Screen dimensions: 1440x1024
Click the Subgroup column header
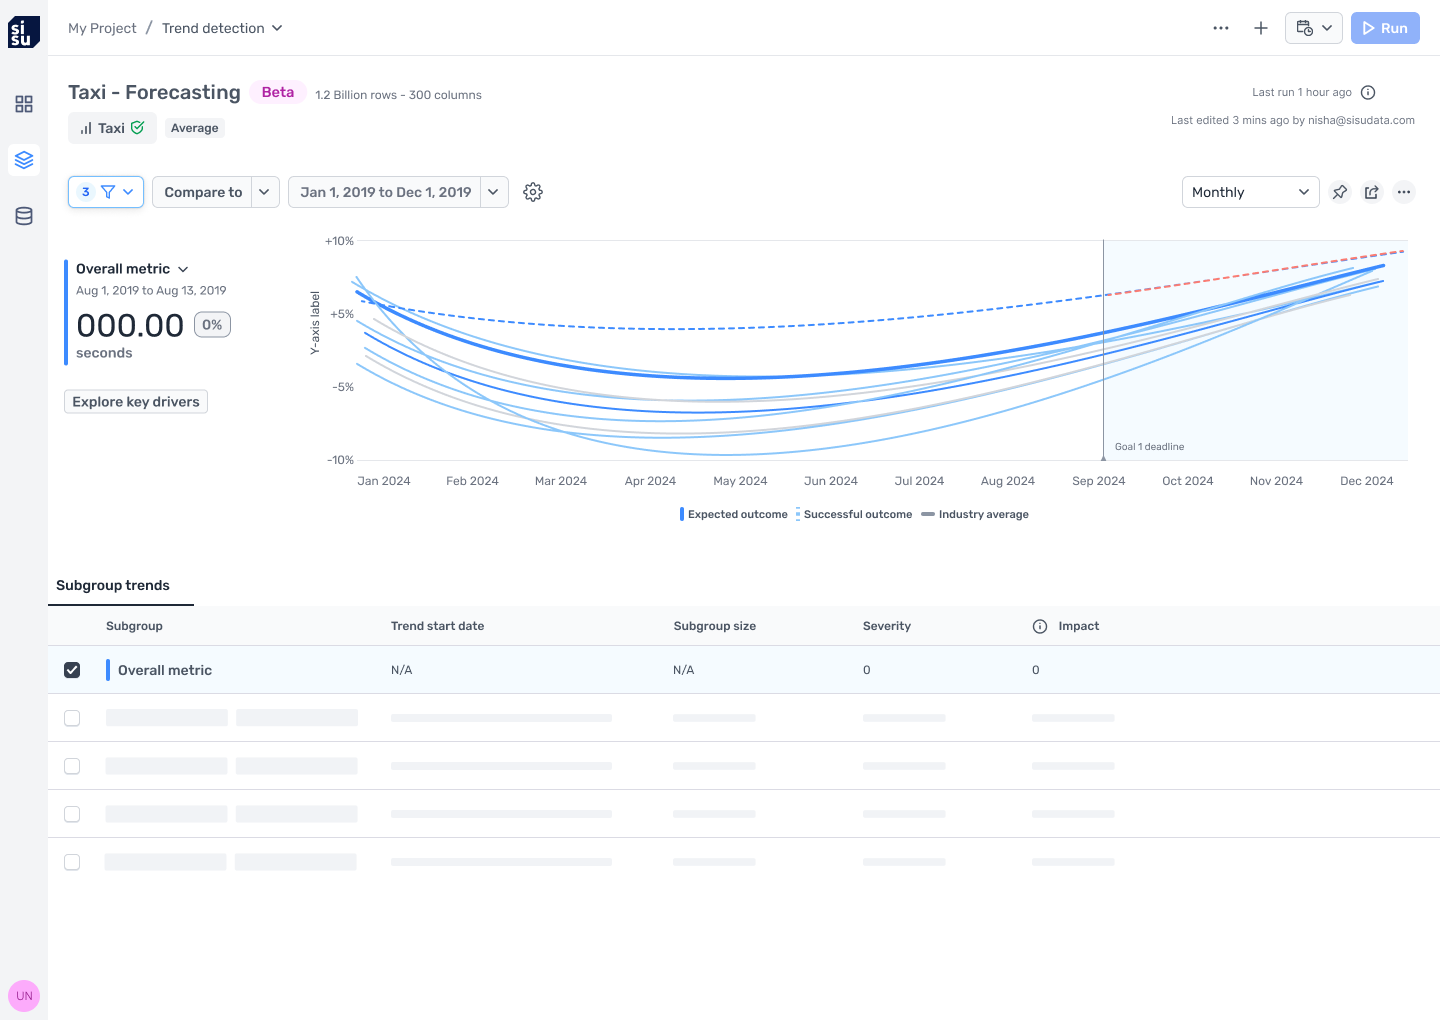click(x=134, y=626)
